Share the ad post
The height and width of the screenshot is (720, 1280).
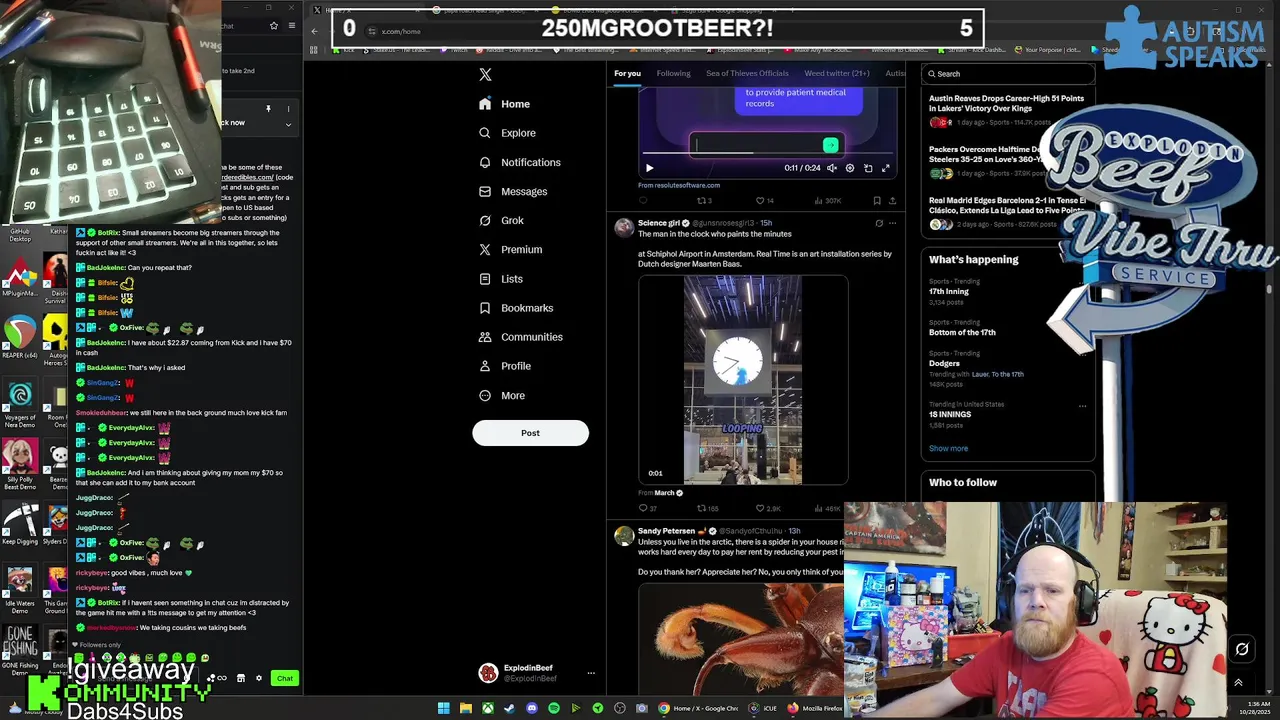892,201
